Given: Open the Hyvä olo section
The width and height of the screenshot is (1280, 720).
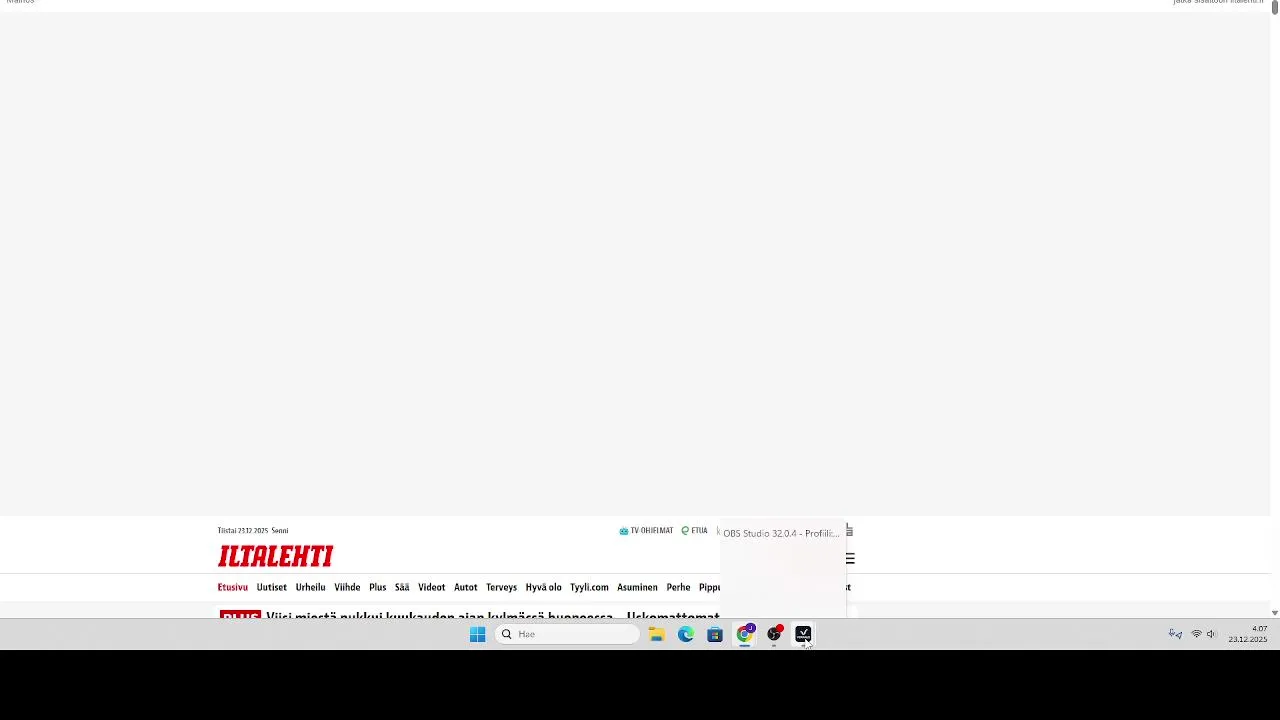Looking at the screenshot, I should point(543,588).
